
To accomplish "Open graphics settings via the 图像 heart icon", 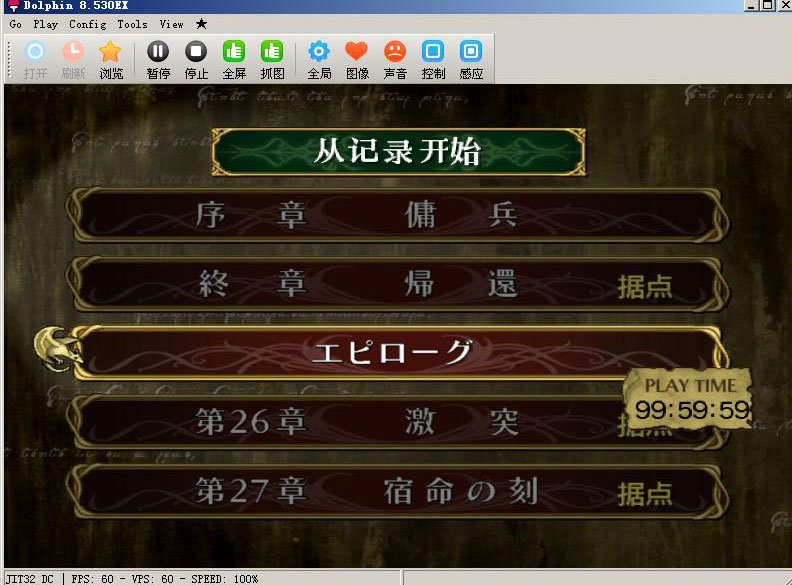I will 357,58.
